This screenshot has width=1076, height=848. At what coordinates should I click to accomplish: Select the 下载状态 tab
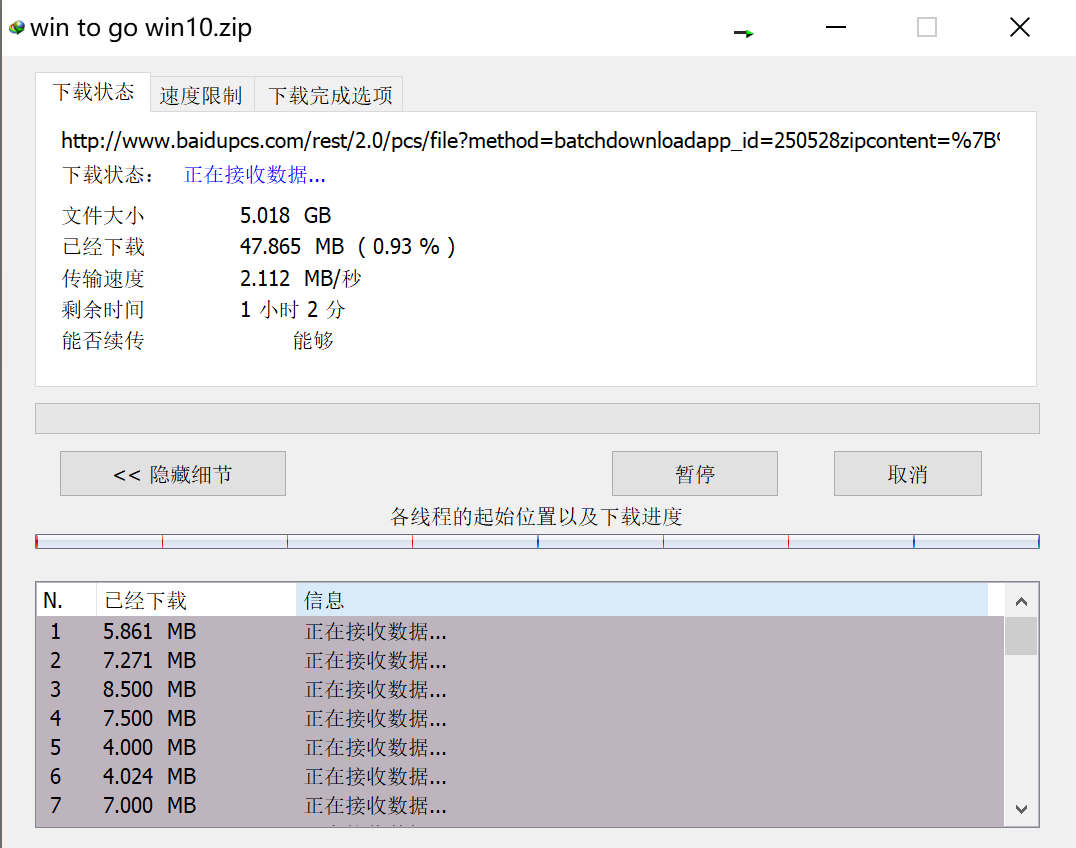pyautogui.click(x=93, y=92)
